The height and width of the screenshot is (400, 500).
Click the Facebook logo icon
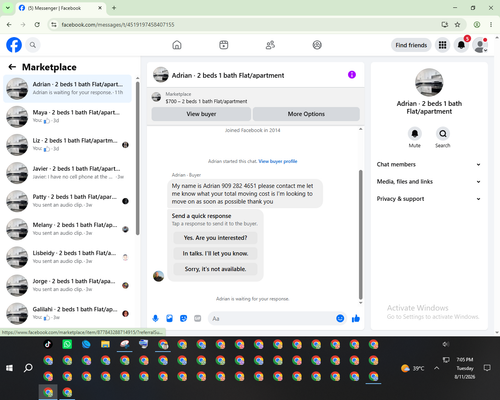pyautogui.click(x=14, y=45)
